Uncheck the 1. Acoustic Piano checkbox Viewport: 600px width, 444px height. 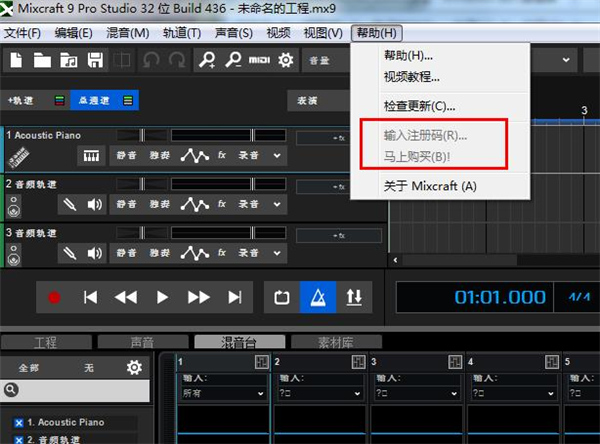coord(19,423)
